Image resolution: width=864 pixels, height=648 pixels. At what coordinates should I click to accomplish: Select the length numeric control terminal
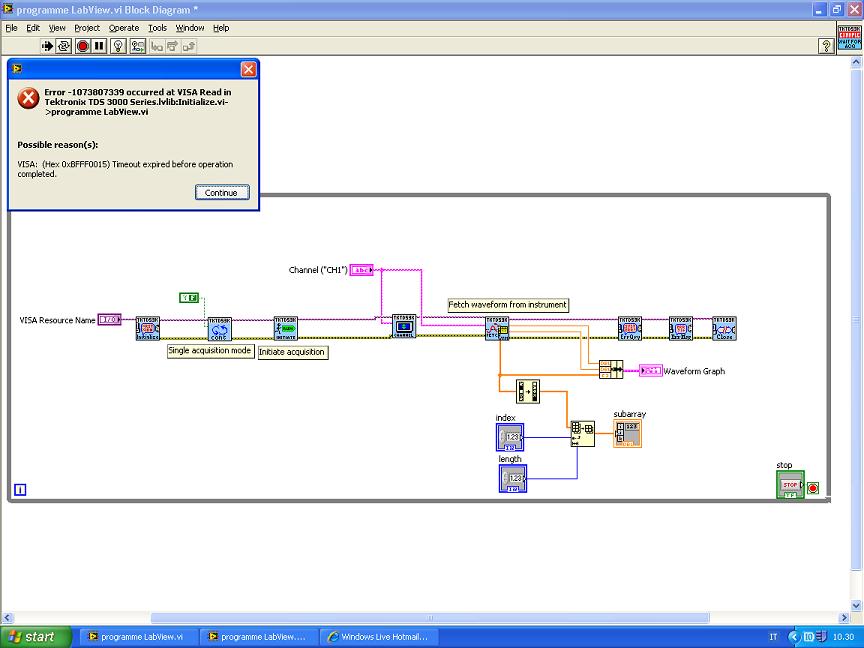[513, 478]
